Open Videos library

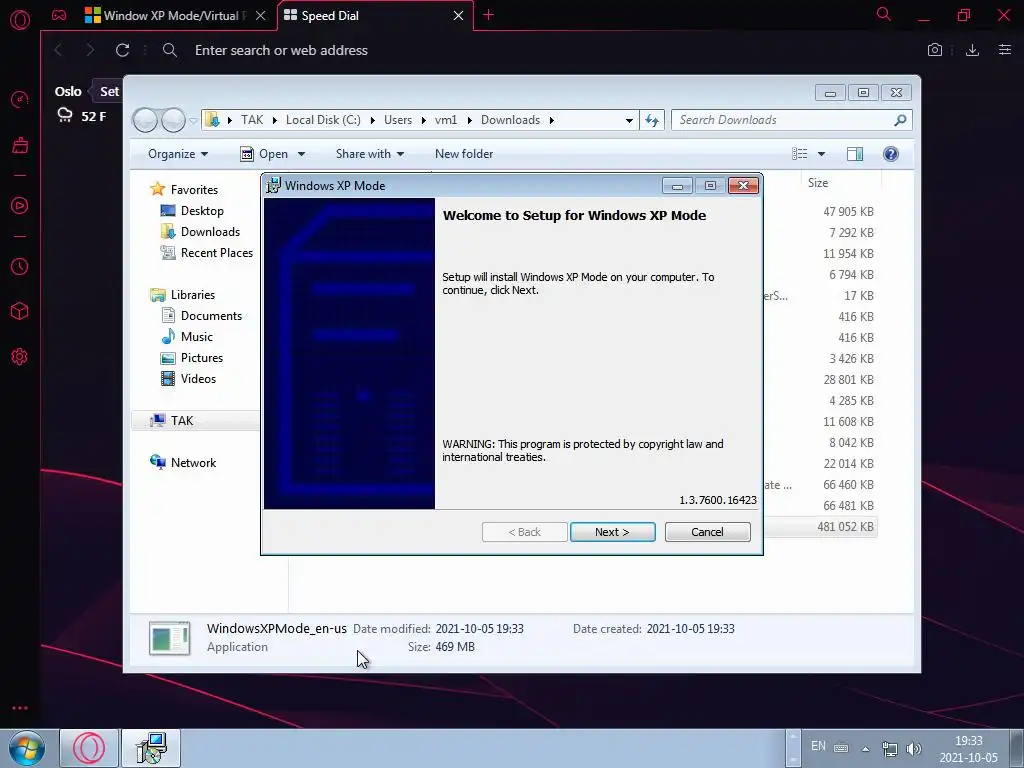[x=198, y=379]
